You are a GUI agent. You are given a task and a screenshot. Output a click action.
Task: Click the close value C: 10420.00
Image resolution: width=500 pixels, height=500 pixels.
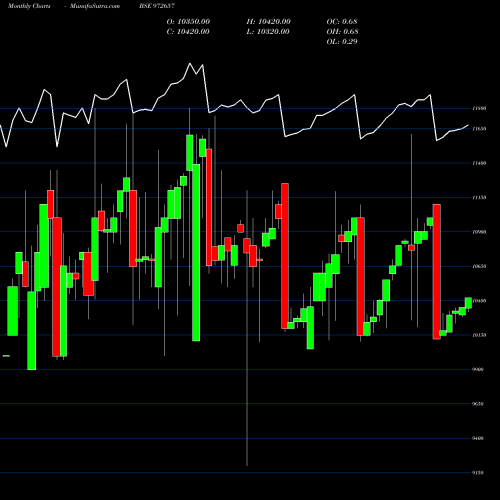click(188, 31)
